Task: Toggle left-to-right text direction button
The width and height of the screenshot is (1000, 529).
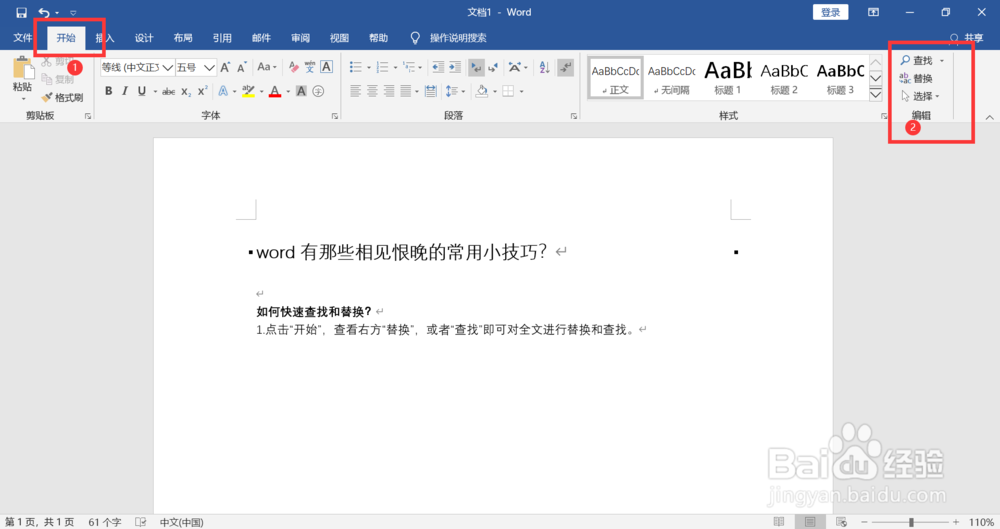Action: point(476,67)
